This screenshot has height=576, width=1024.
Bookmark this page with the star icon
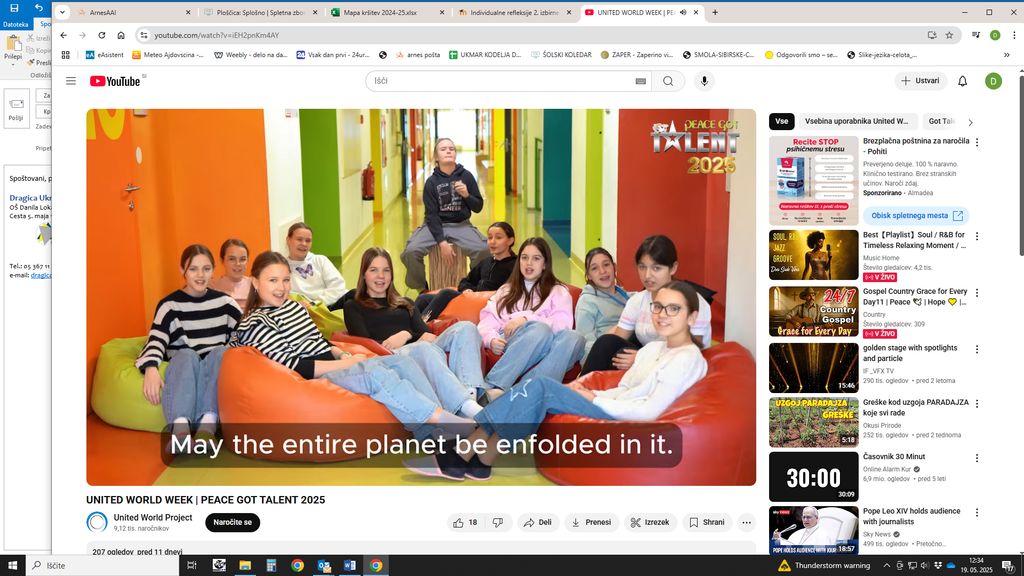point(949,35)
